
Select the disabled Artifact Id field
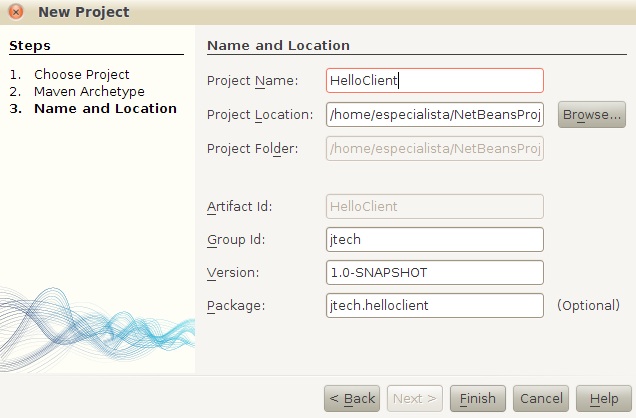point(435,206)
